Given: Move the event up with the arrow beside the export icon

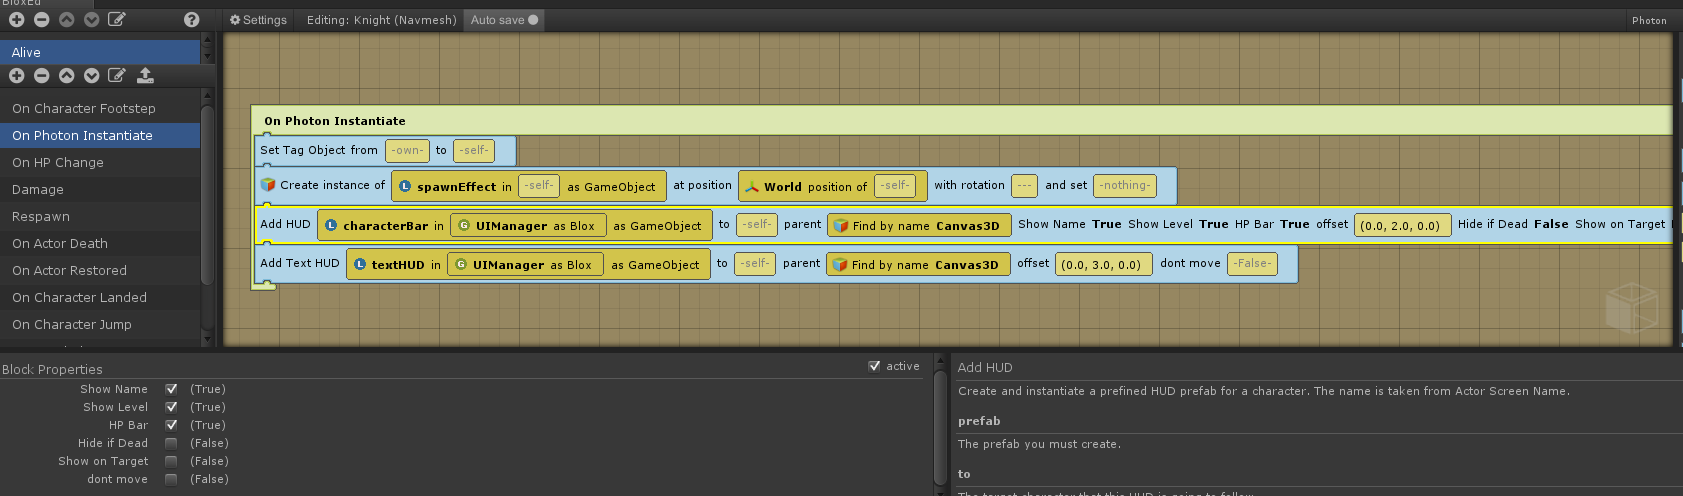Looking at the screenshot, I should point(66,75).
